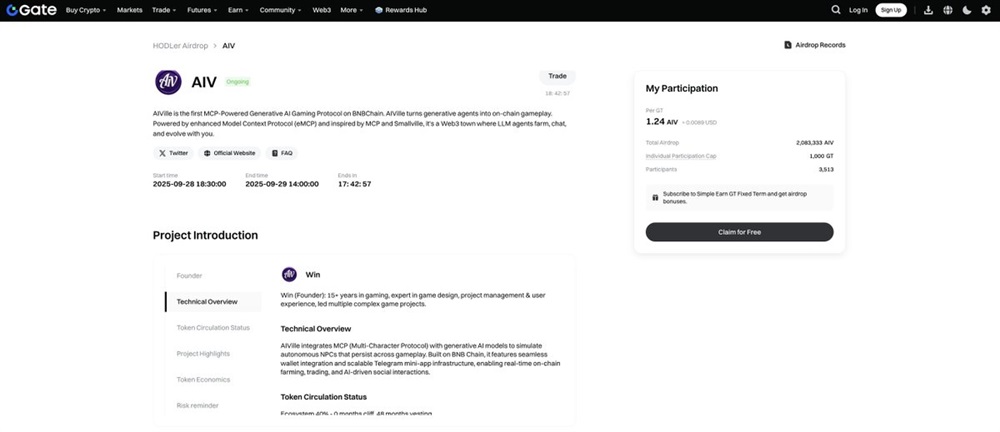Viewport: 1000px width, 432px height.
Task: Expand the Buy Crypto dropdown
Action: [86, 10]
